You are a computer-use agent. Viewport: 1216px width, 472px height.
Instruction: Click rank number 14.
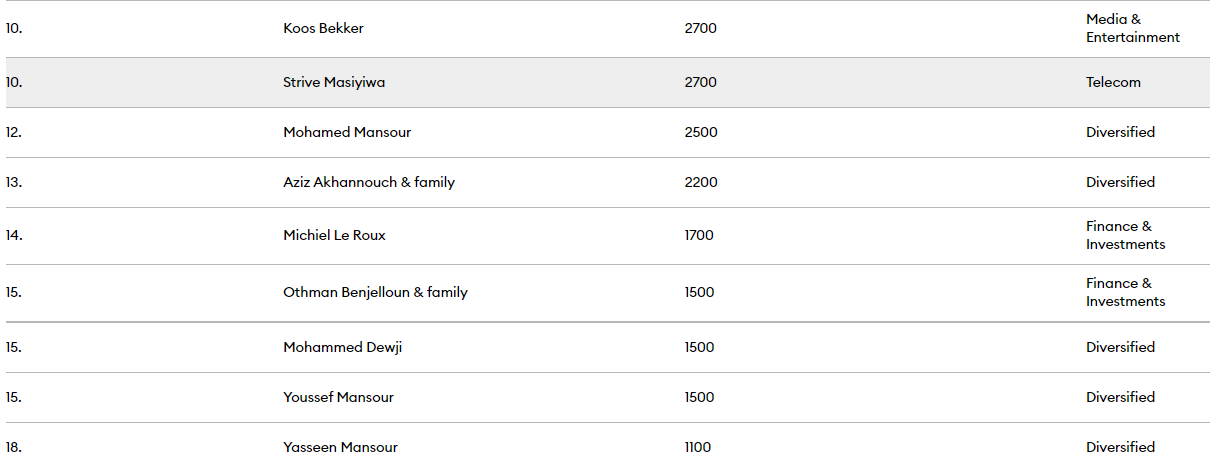click(14, 235)
